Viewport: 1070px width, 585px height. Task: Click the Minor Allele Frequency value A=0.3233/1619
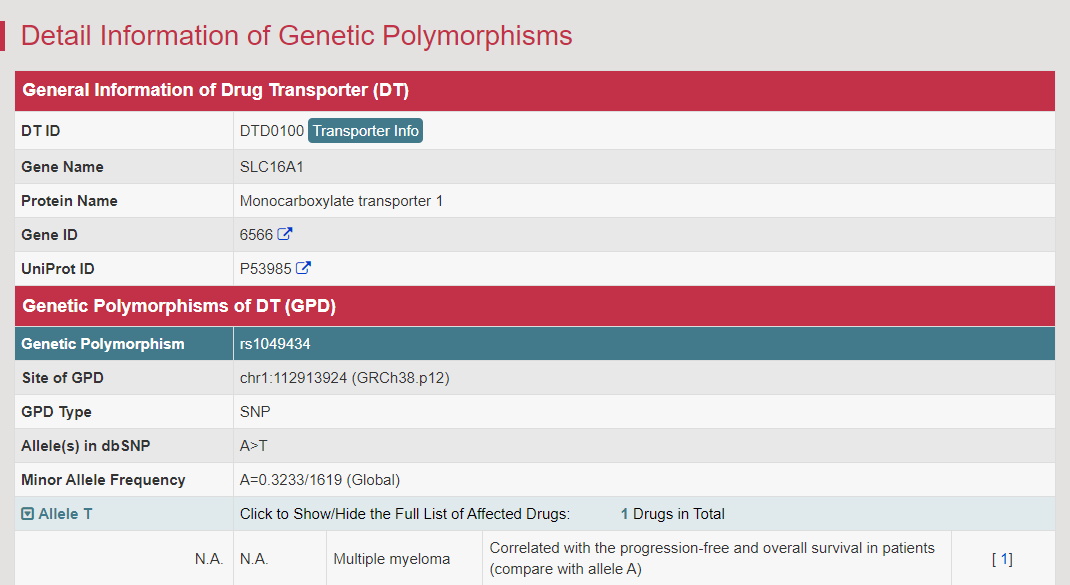319,480
